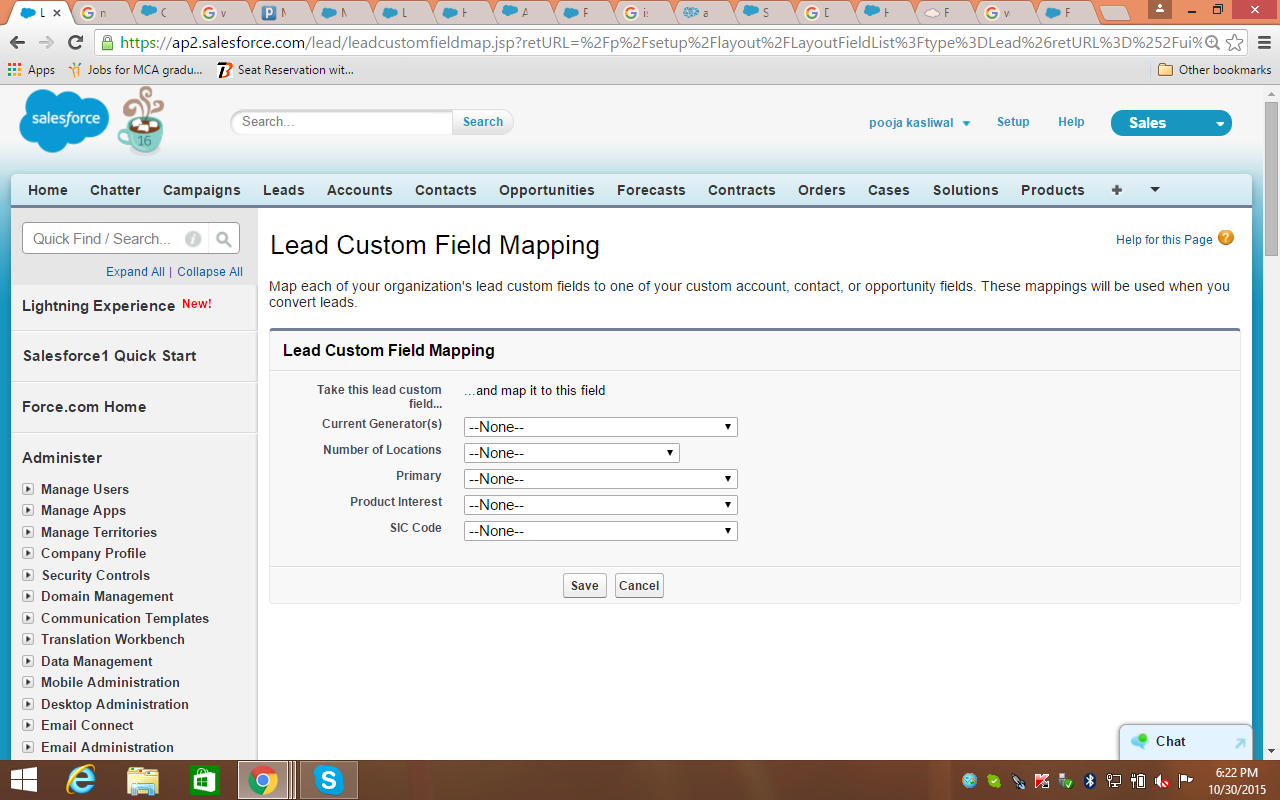
Task: Cancel the lead field mapping
Action: [x=639, y=586]
